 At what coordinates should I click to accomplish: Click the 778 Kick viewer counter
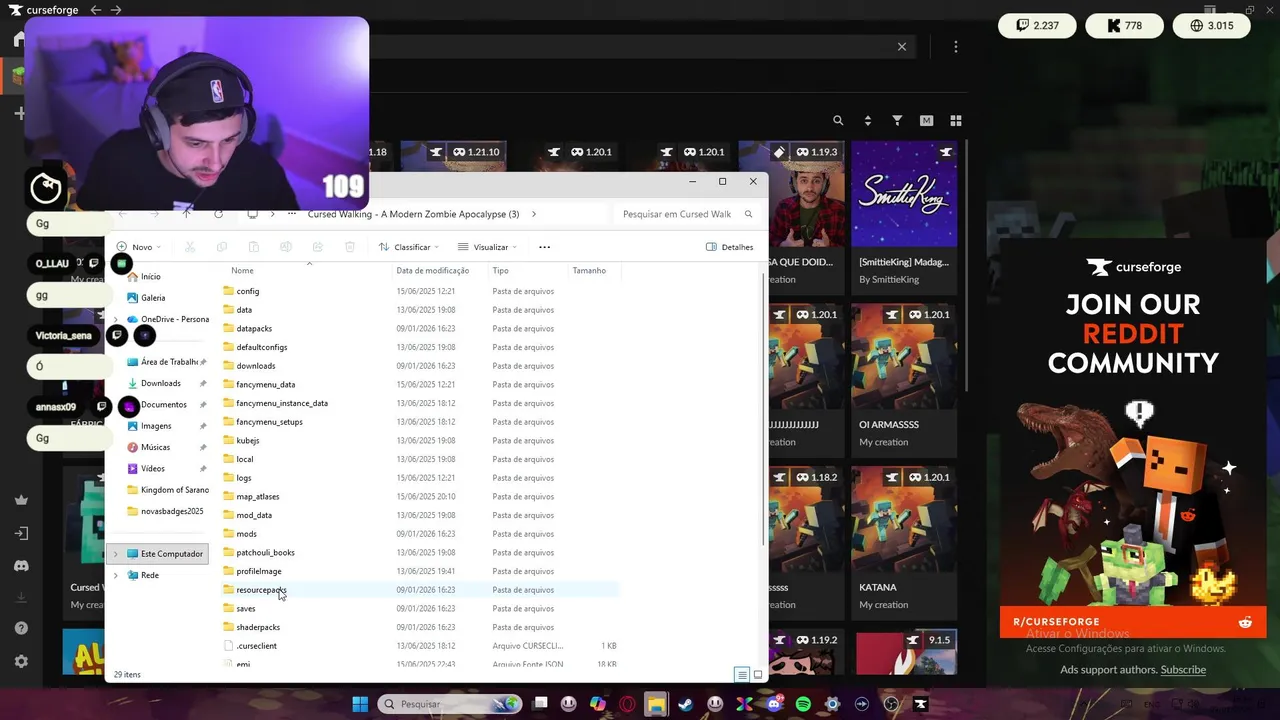click(1124, 26)
